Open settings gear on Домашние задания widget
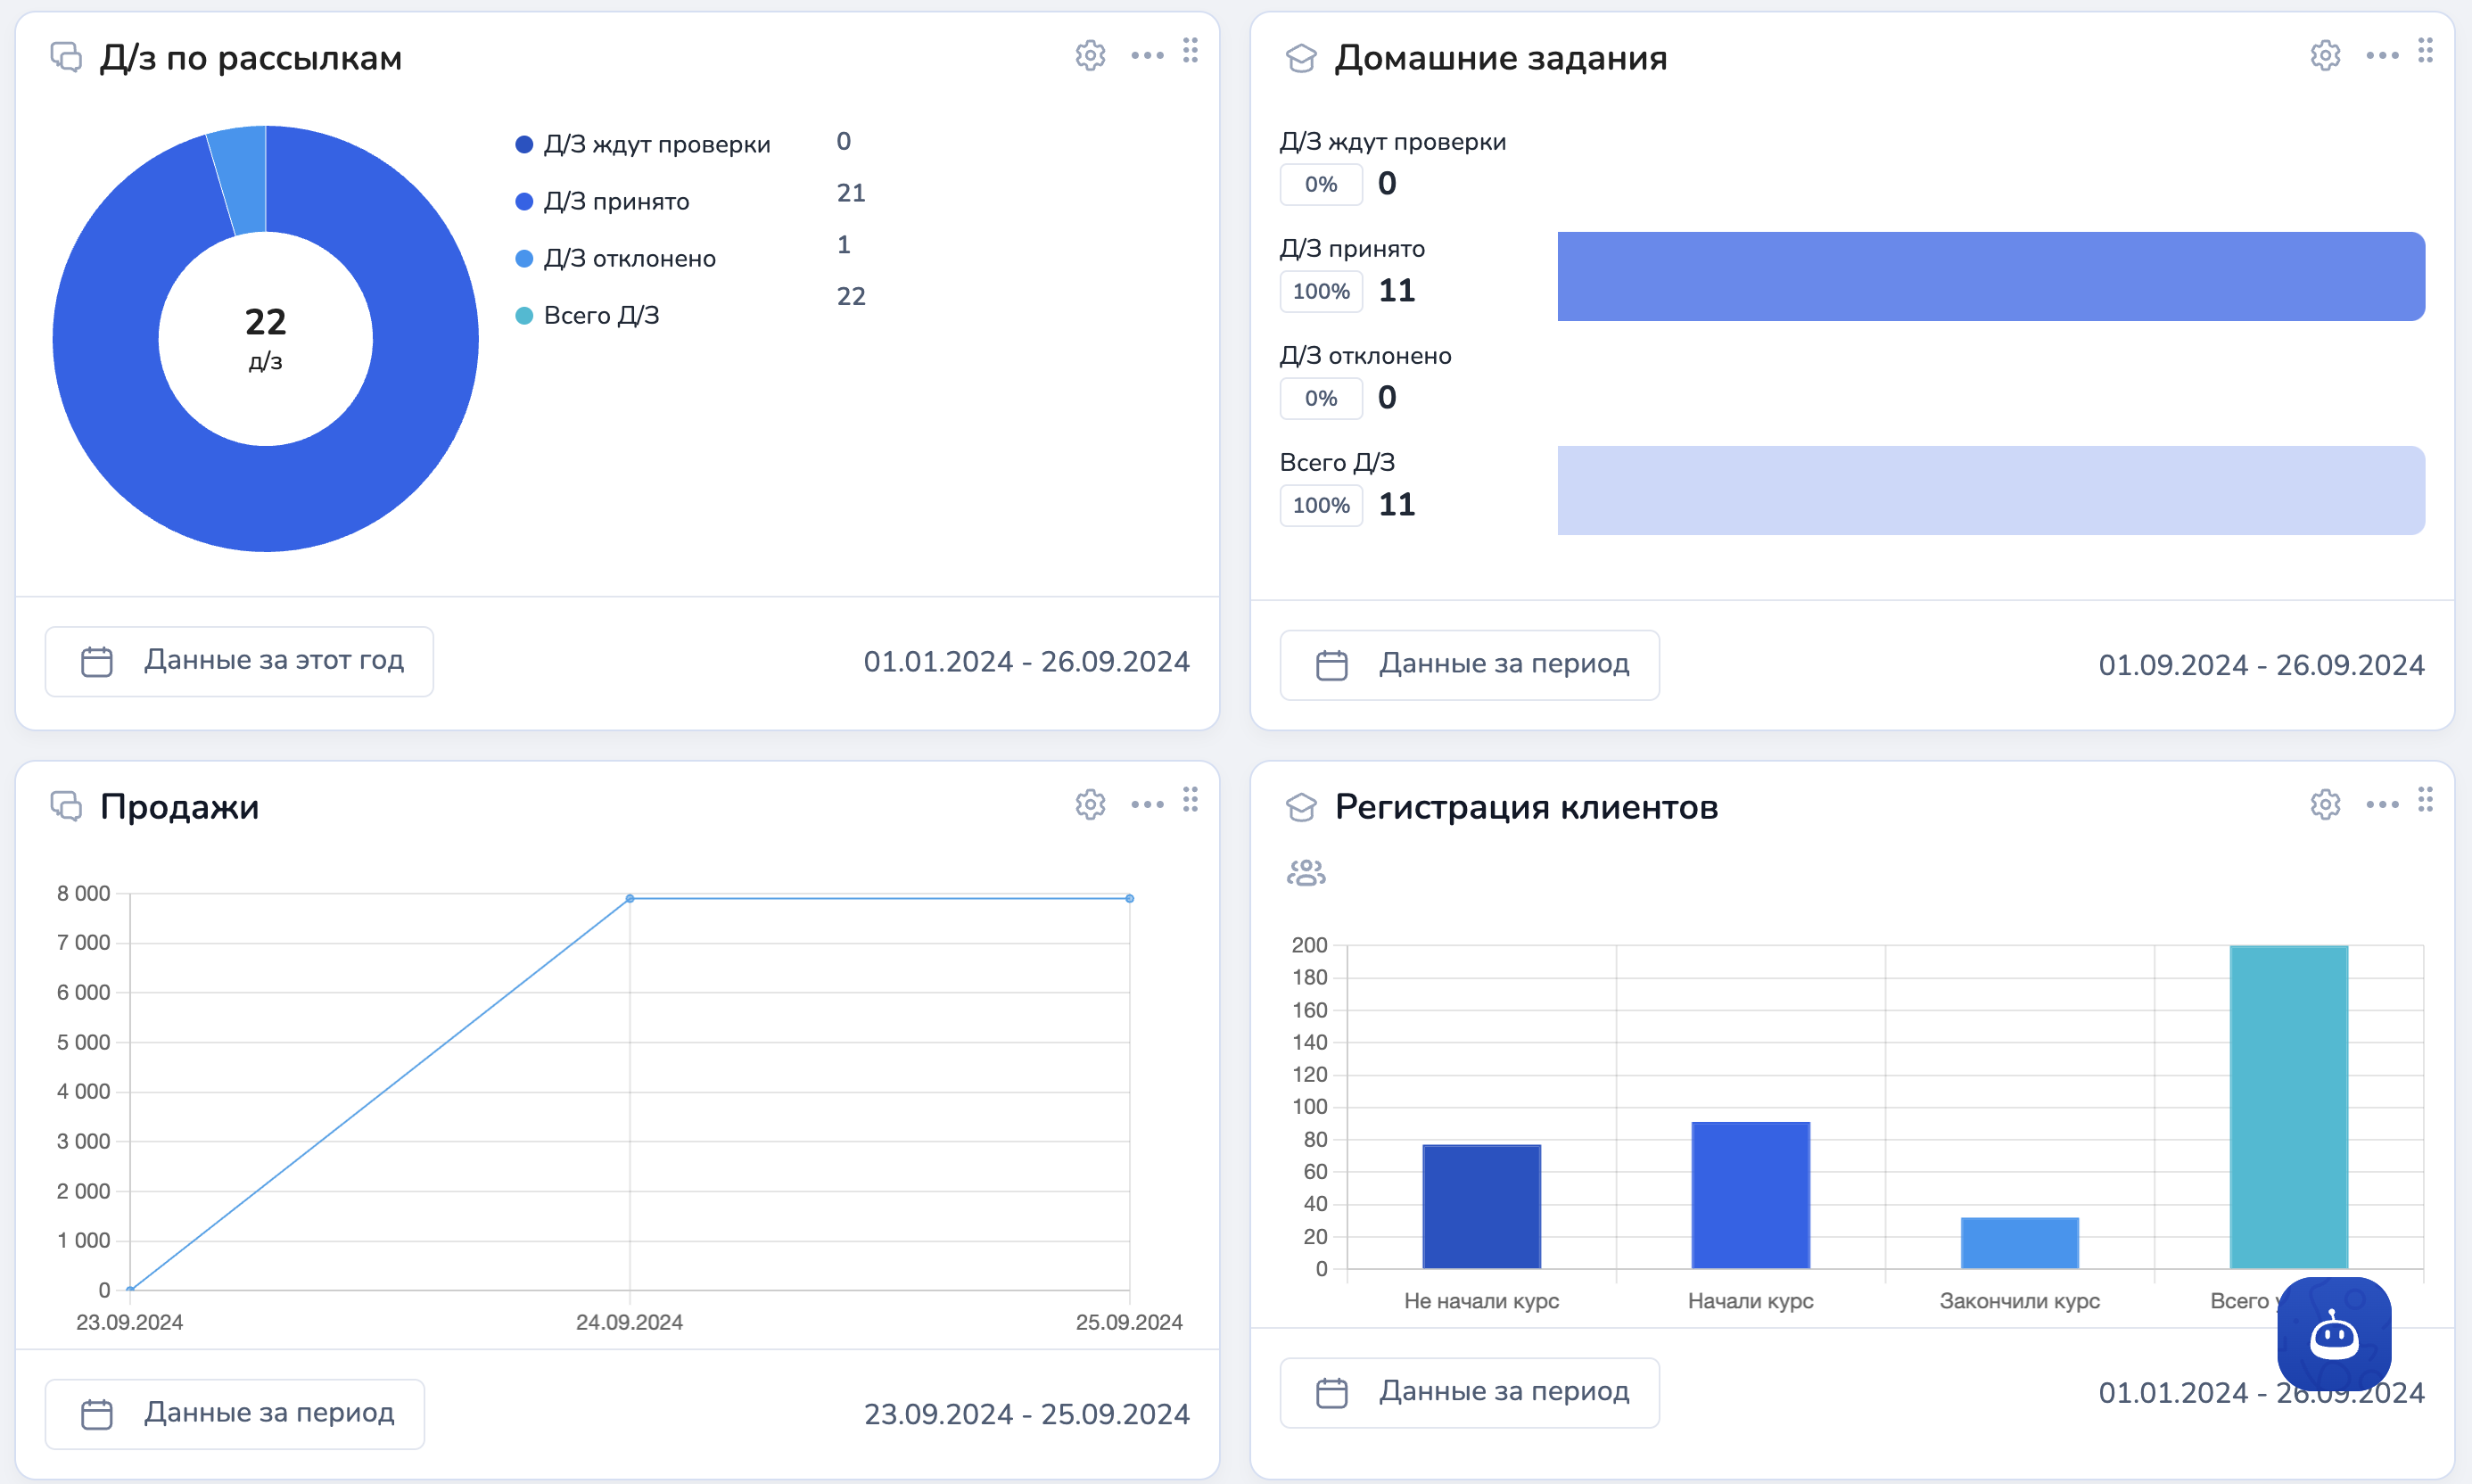 point(2325,55)
